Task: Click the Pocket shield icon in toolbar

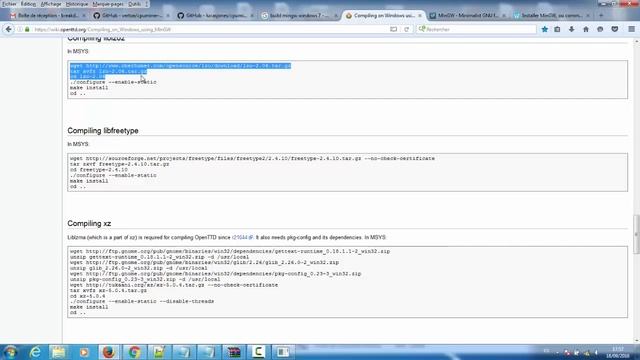Action: click(615, 29)
